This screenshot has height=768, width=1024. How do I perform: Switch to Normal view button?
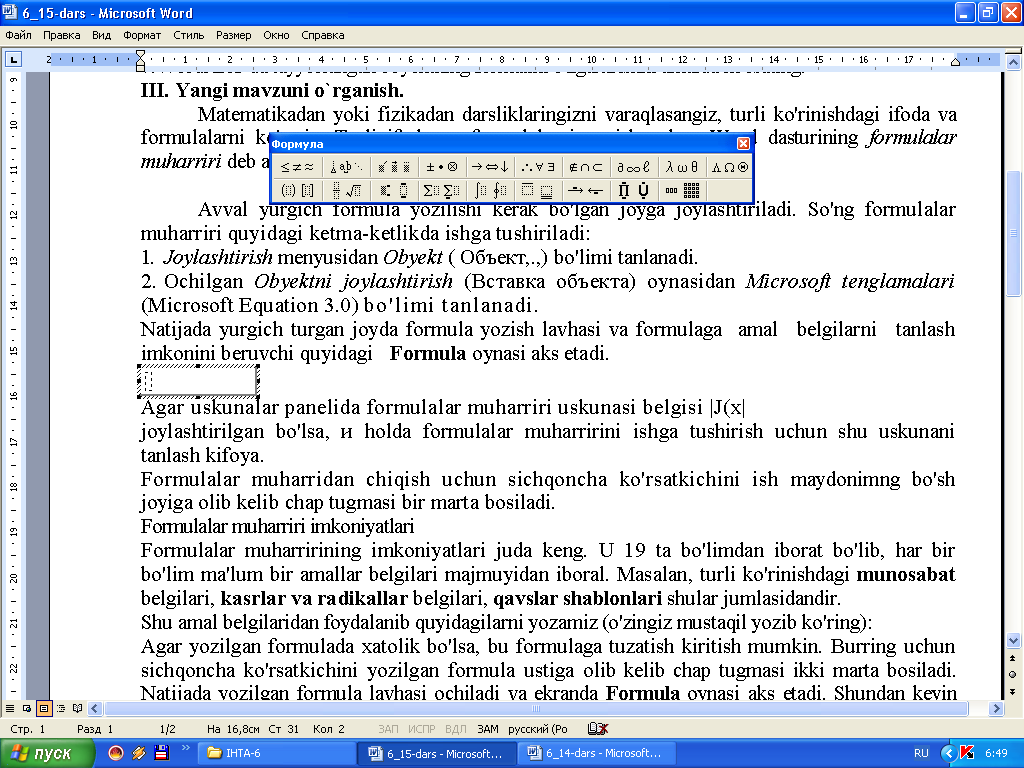point(10,708)
